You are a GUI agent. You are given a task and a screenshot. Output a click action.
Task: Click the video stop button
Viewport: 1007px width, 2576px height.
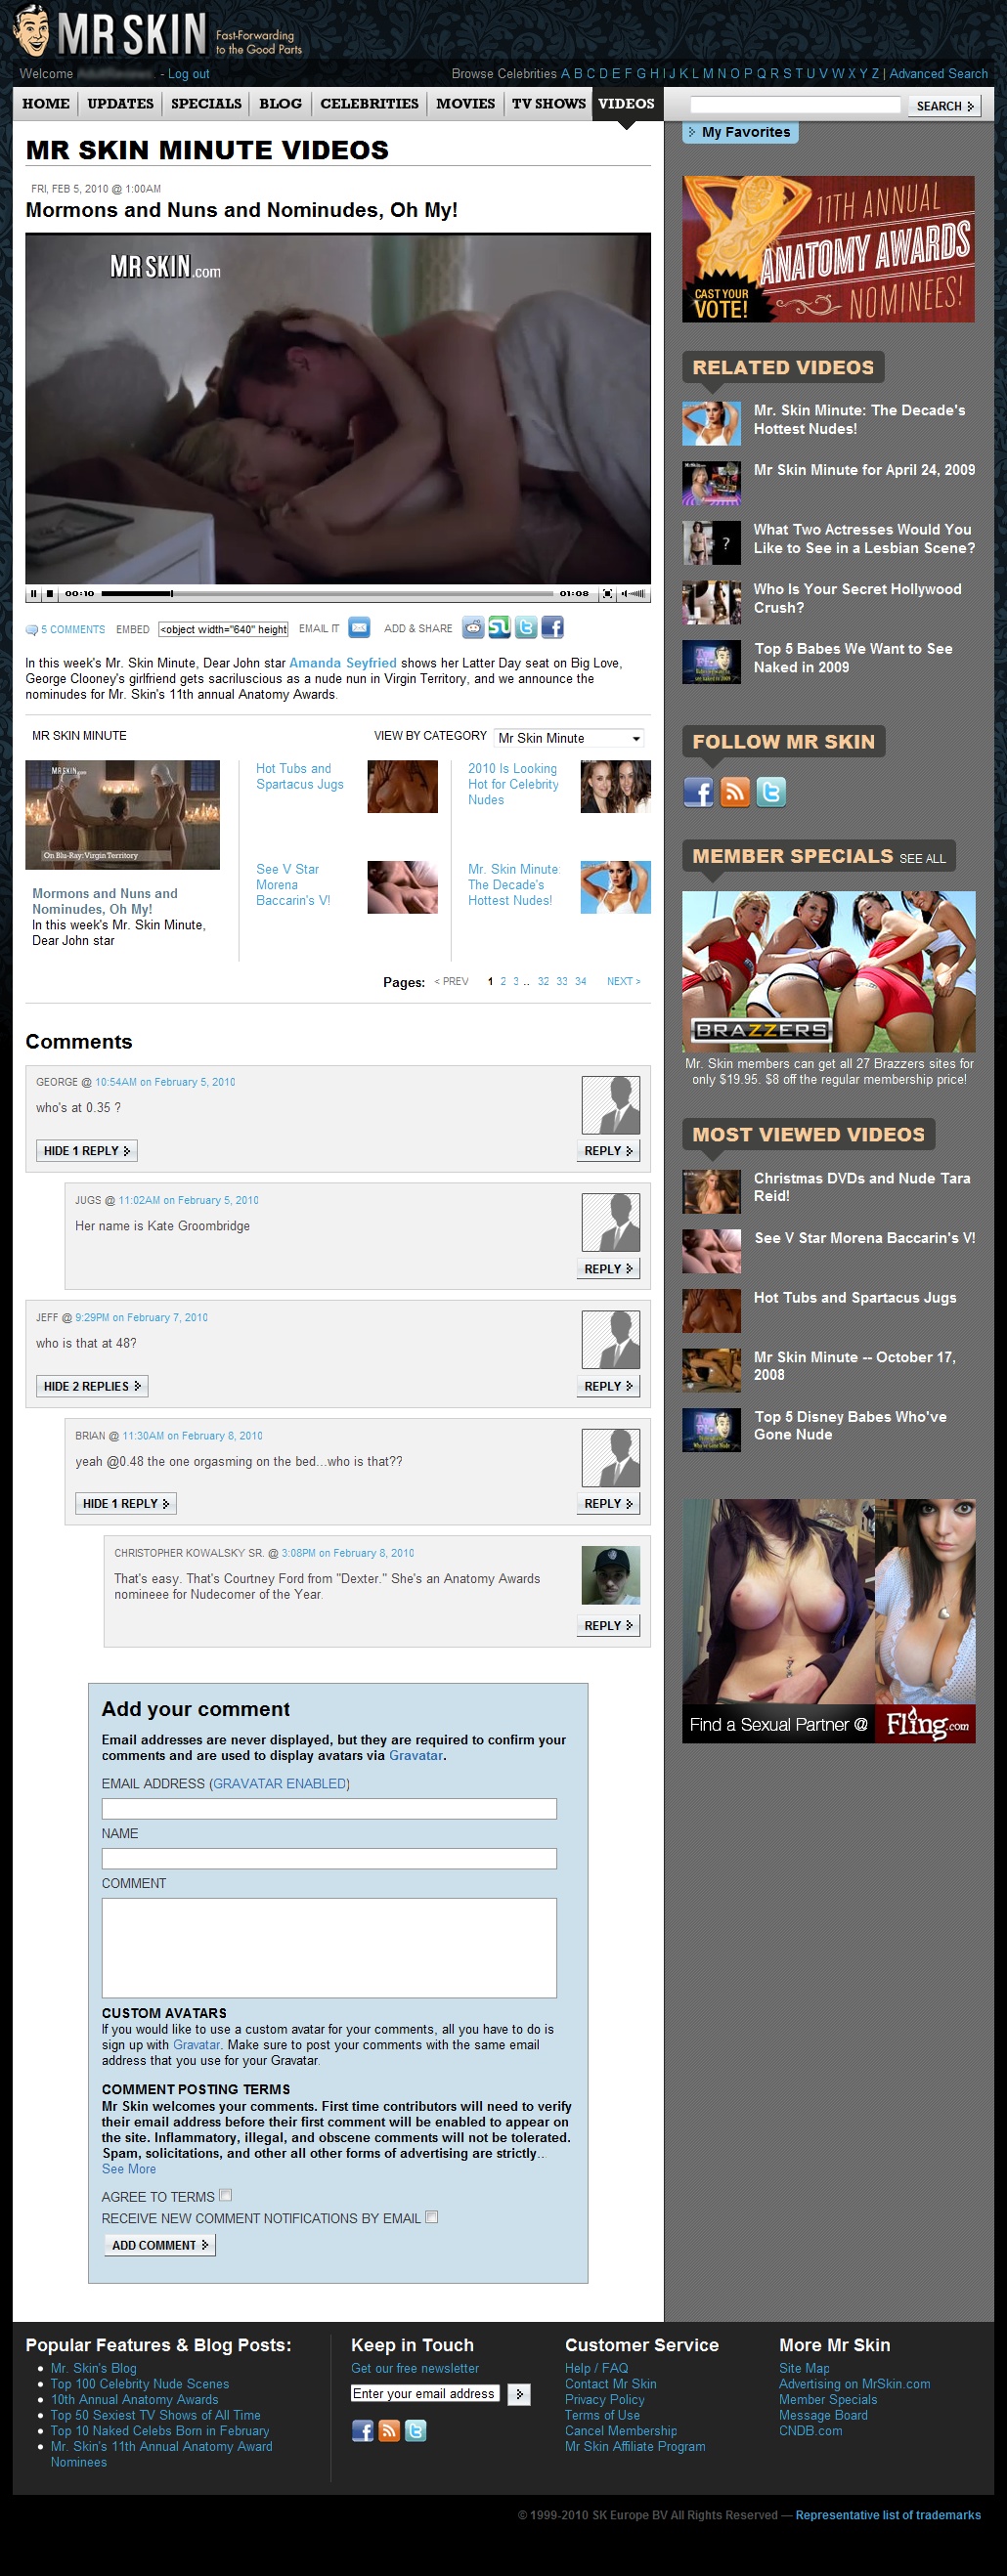[x=50, y=593]
